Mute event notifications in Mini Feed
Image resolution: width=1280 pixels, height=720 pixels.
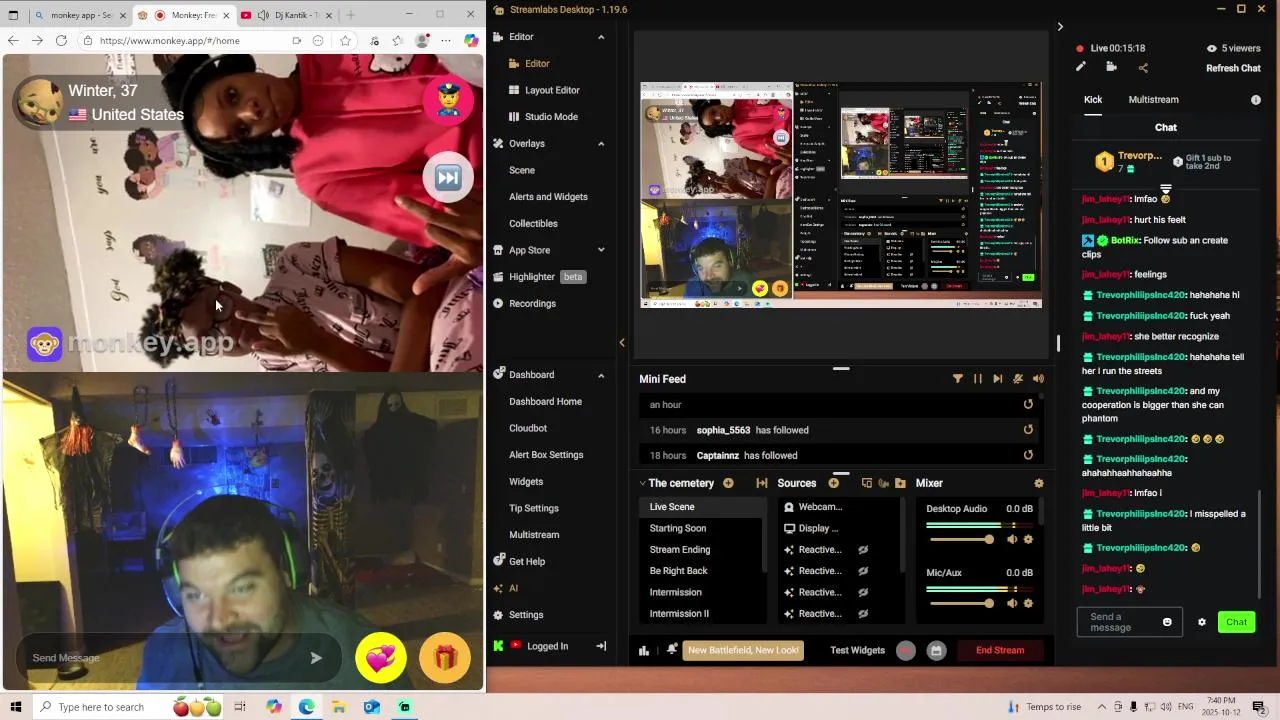point(1018,379)
